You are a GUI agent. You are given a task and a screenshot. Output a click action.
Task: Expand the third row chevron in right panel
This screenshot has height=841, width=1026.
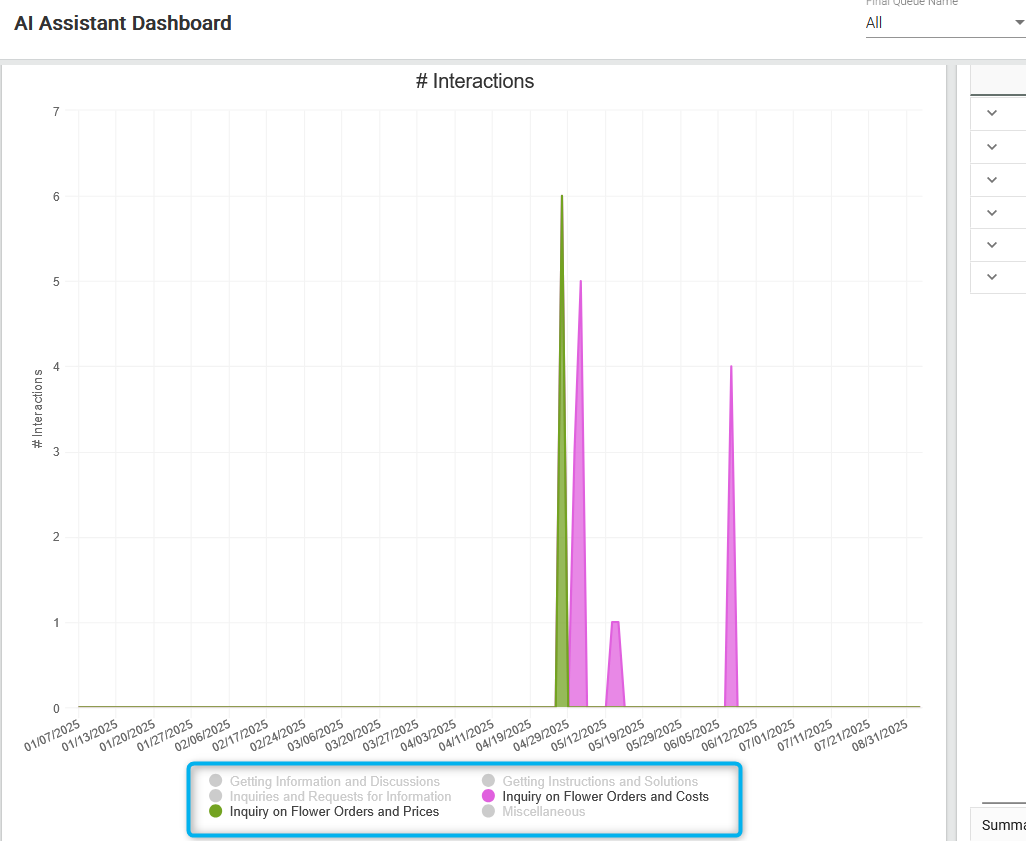click(992, 180)
